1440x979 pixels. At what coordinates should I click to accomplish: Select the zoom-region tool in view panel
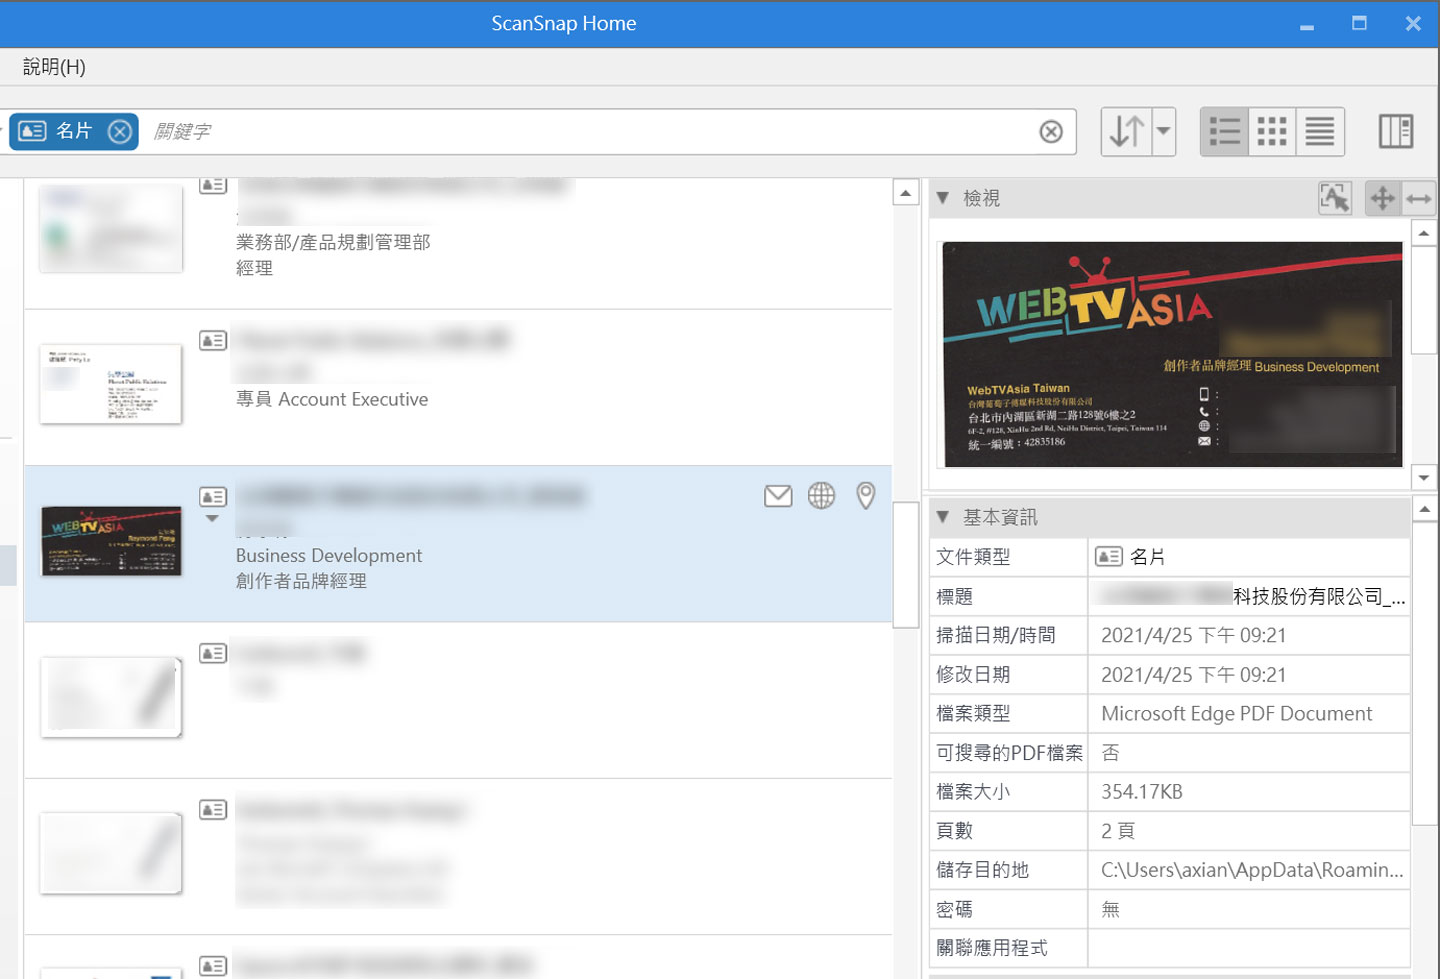pos(1334,199)
